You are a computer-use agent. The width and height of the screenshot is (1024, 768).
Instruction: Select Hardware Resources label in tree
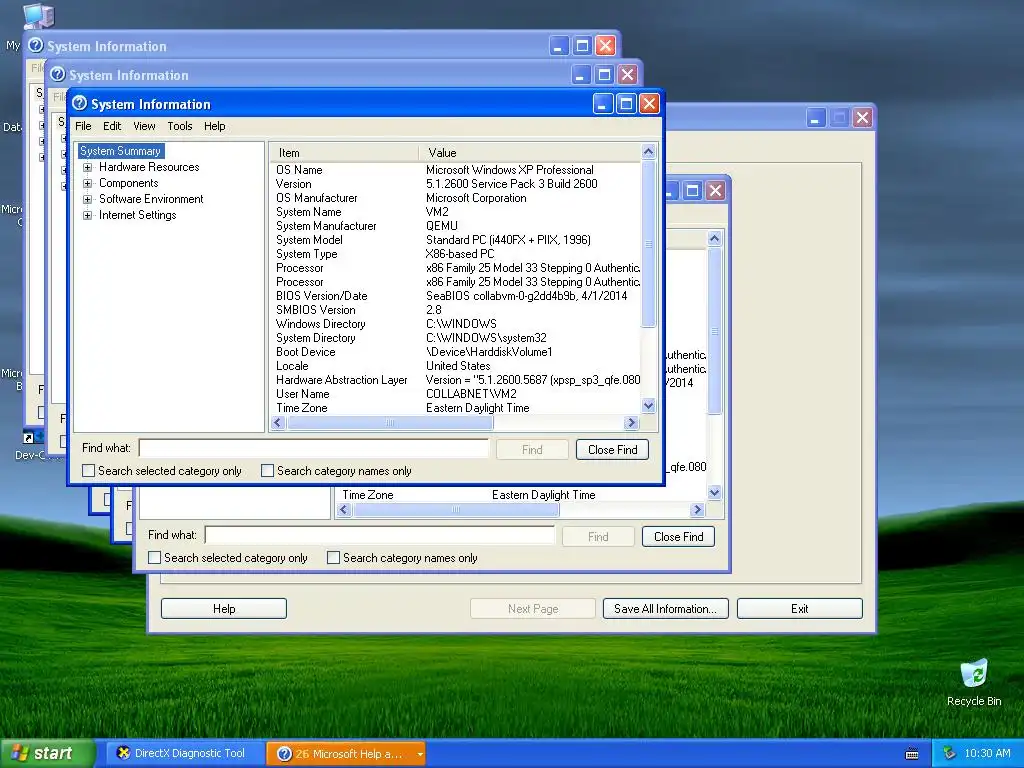(149, 167)
